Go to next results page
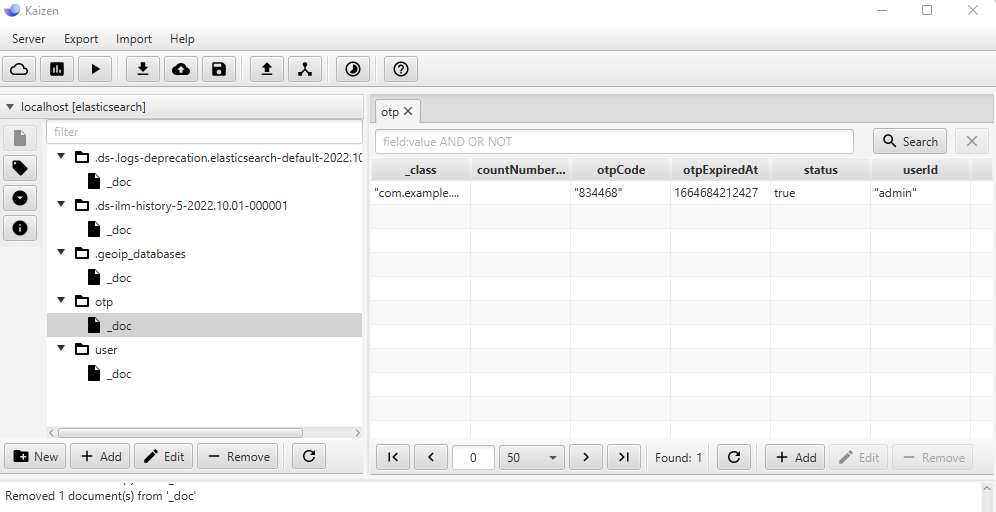This screenshot has height=512, width=996. pyautogui.click(x=586, y=457)
